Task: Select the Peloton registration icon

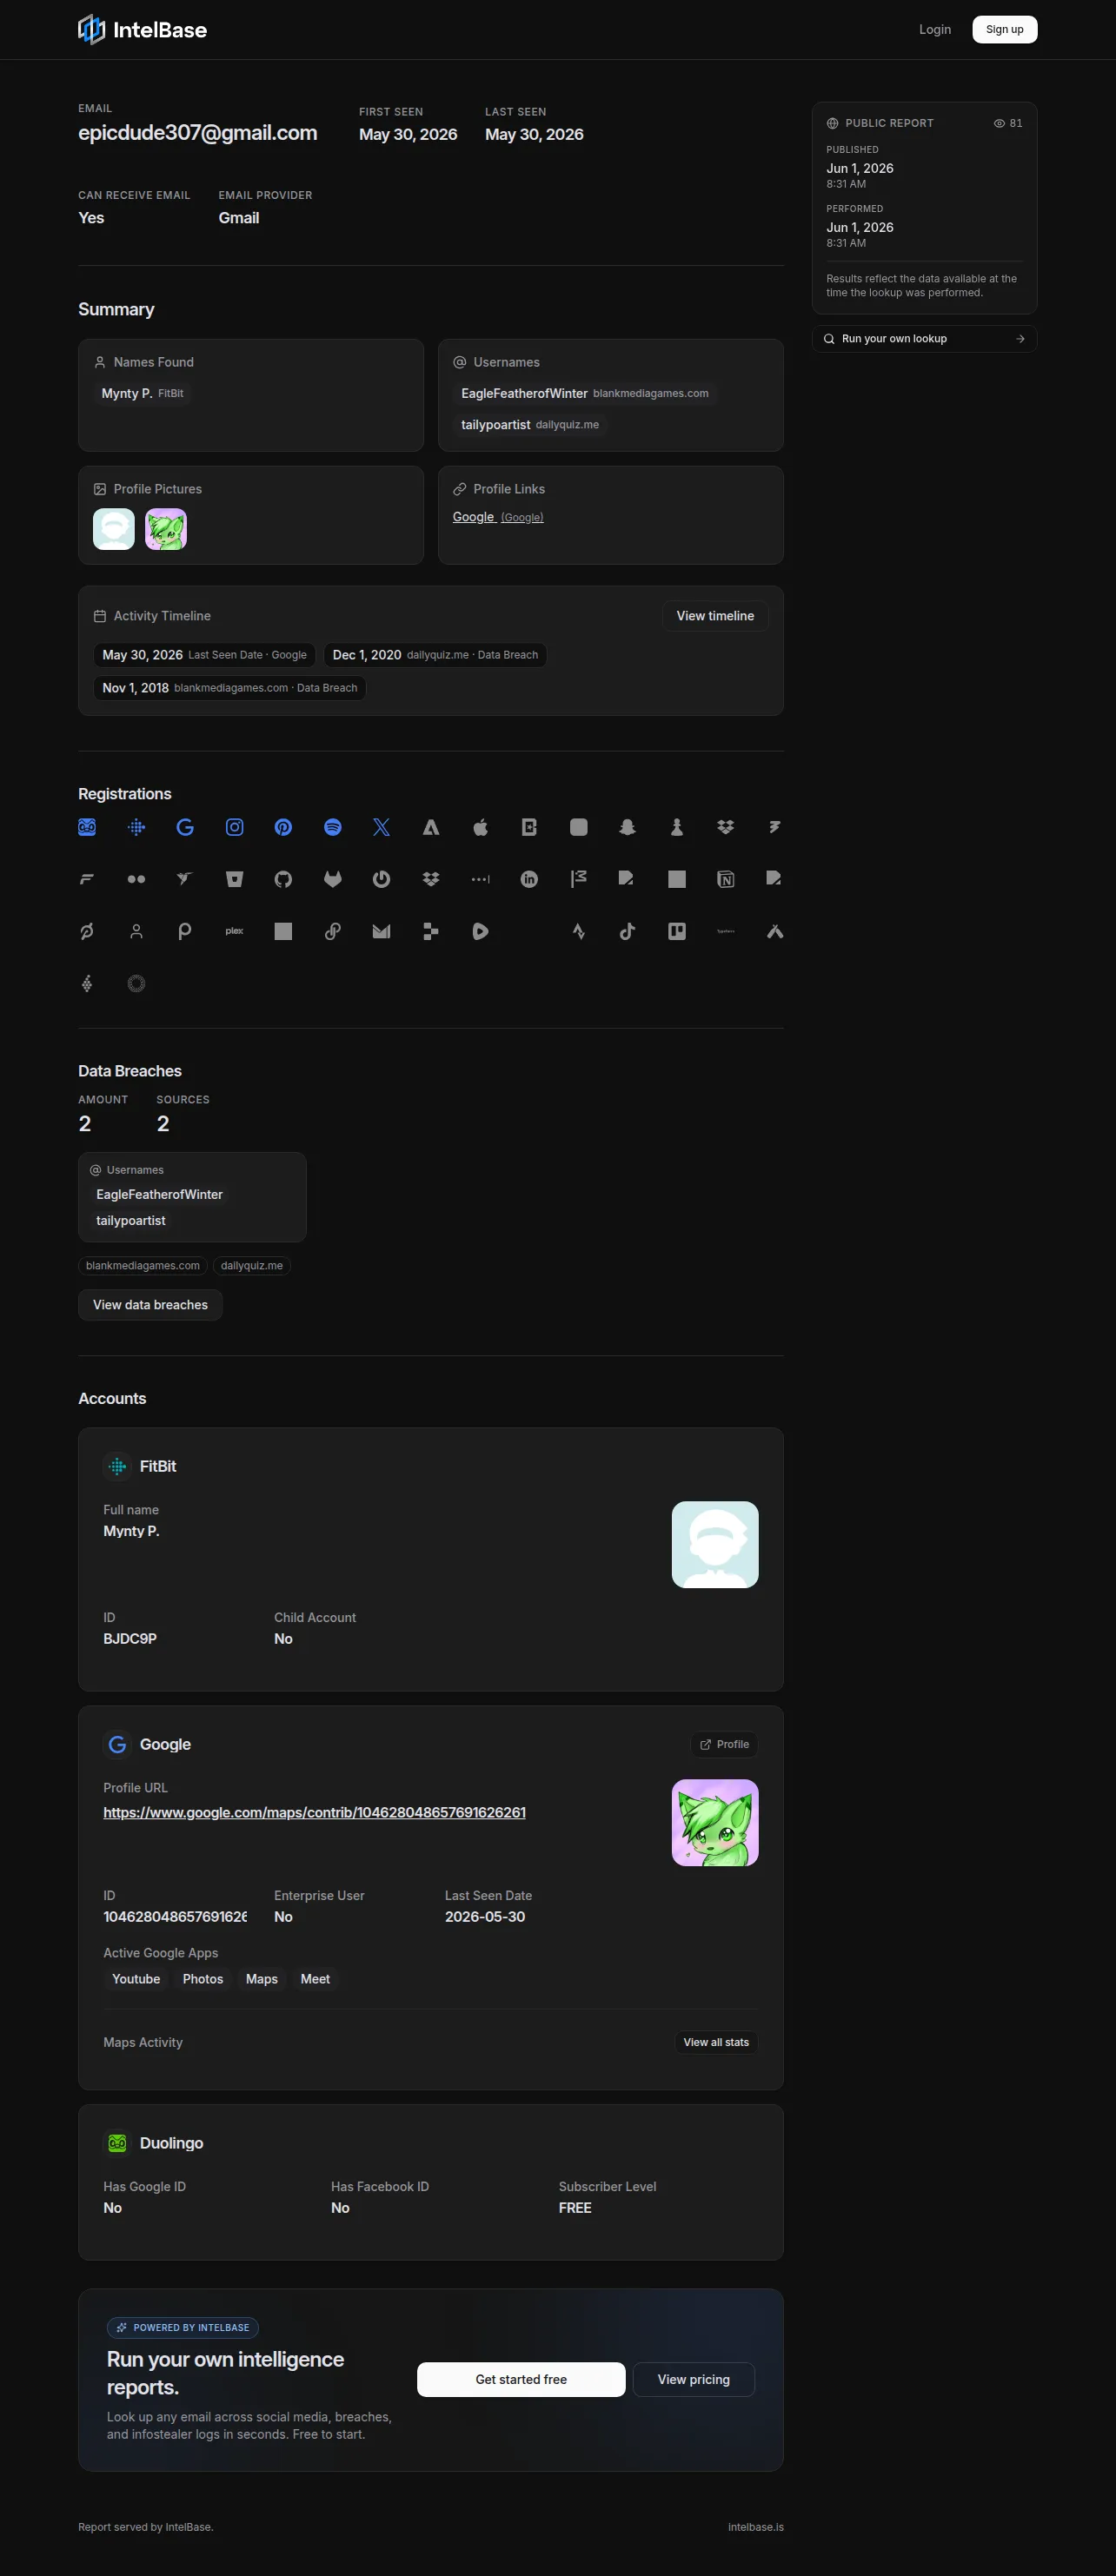Action: pyautogui.click(x=87, y=931)
